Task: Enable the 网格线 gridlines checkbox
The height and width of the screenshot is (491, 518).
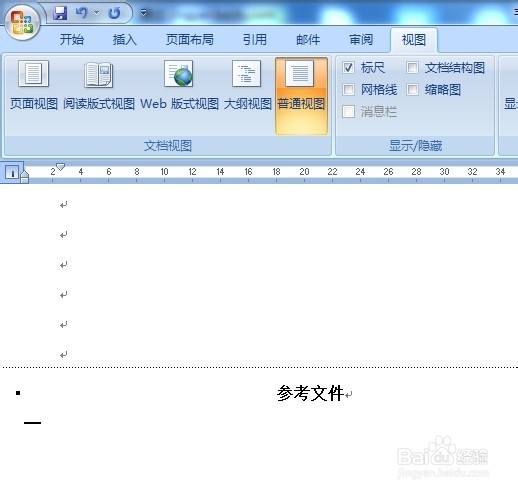Action: point(348,90)
